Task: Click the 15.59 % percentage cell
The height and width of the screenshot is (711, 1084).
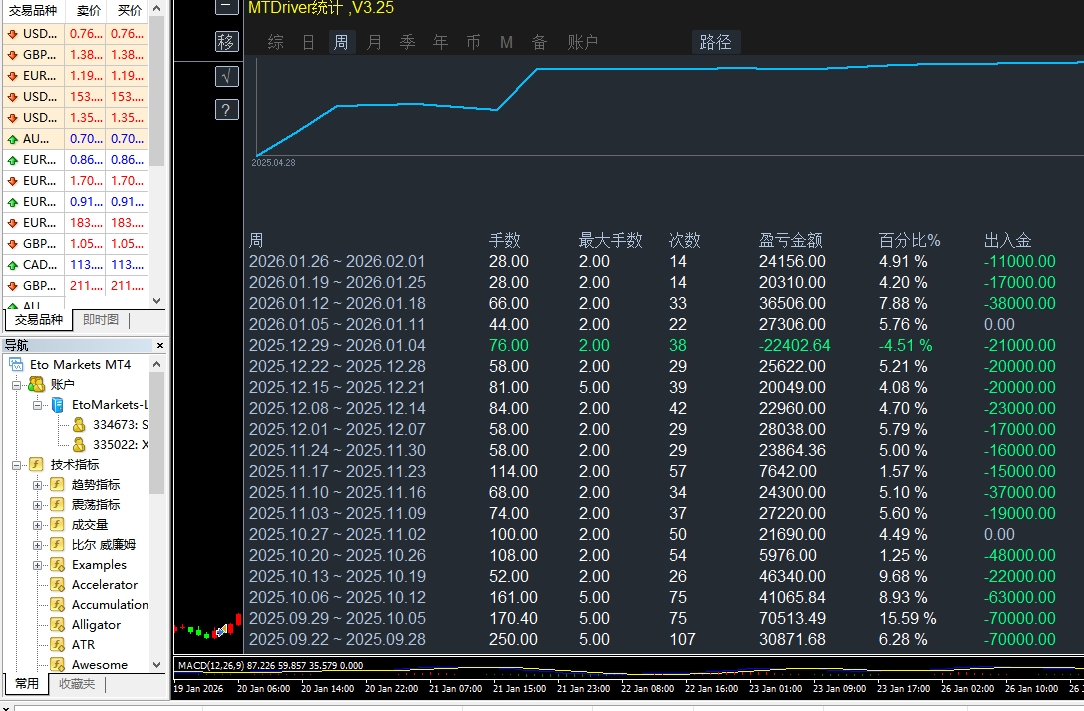Action: click(907, 618)
